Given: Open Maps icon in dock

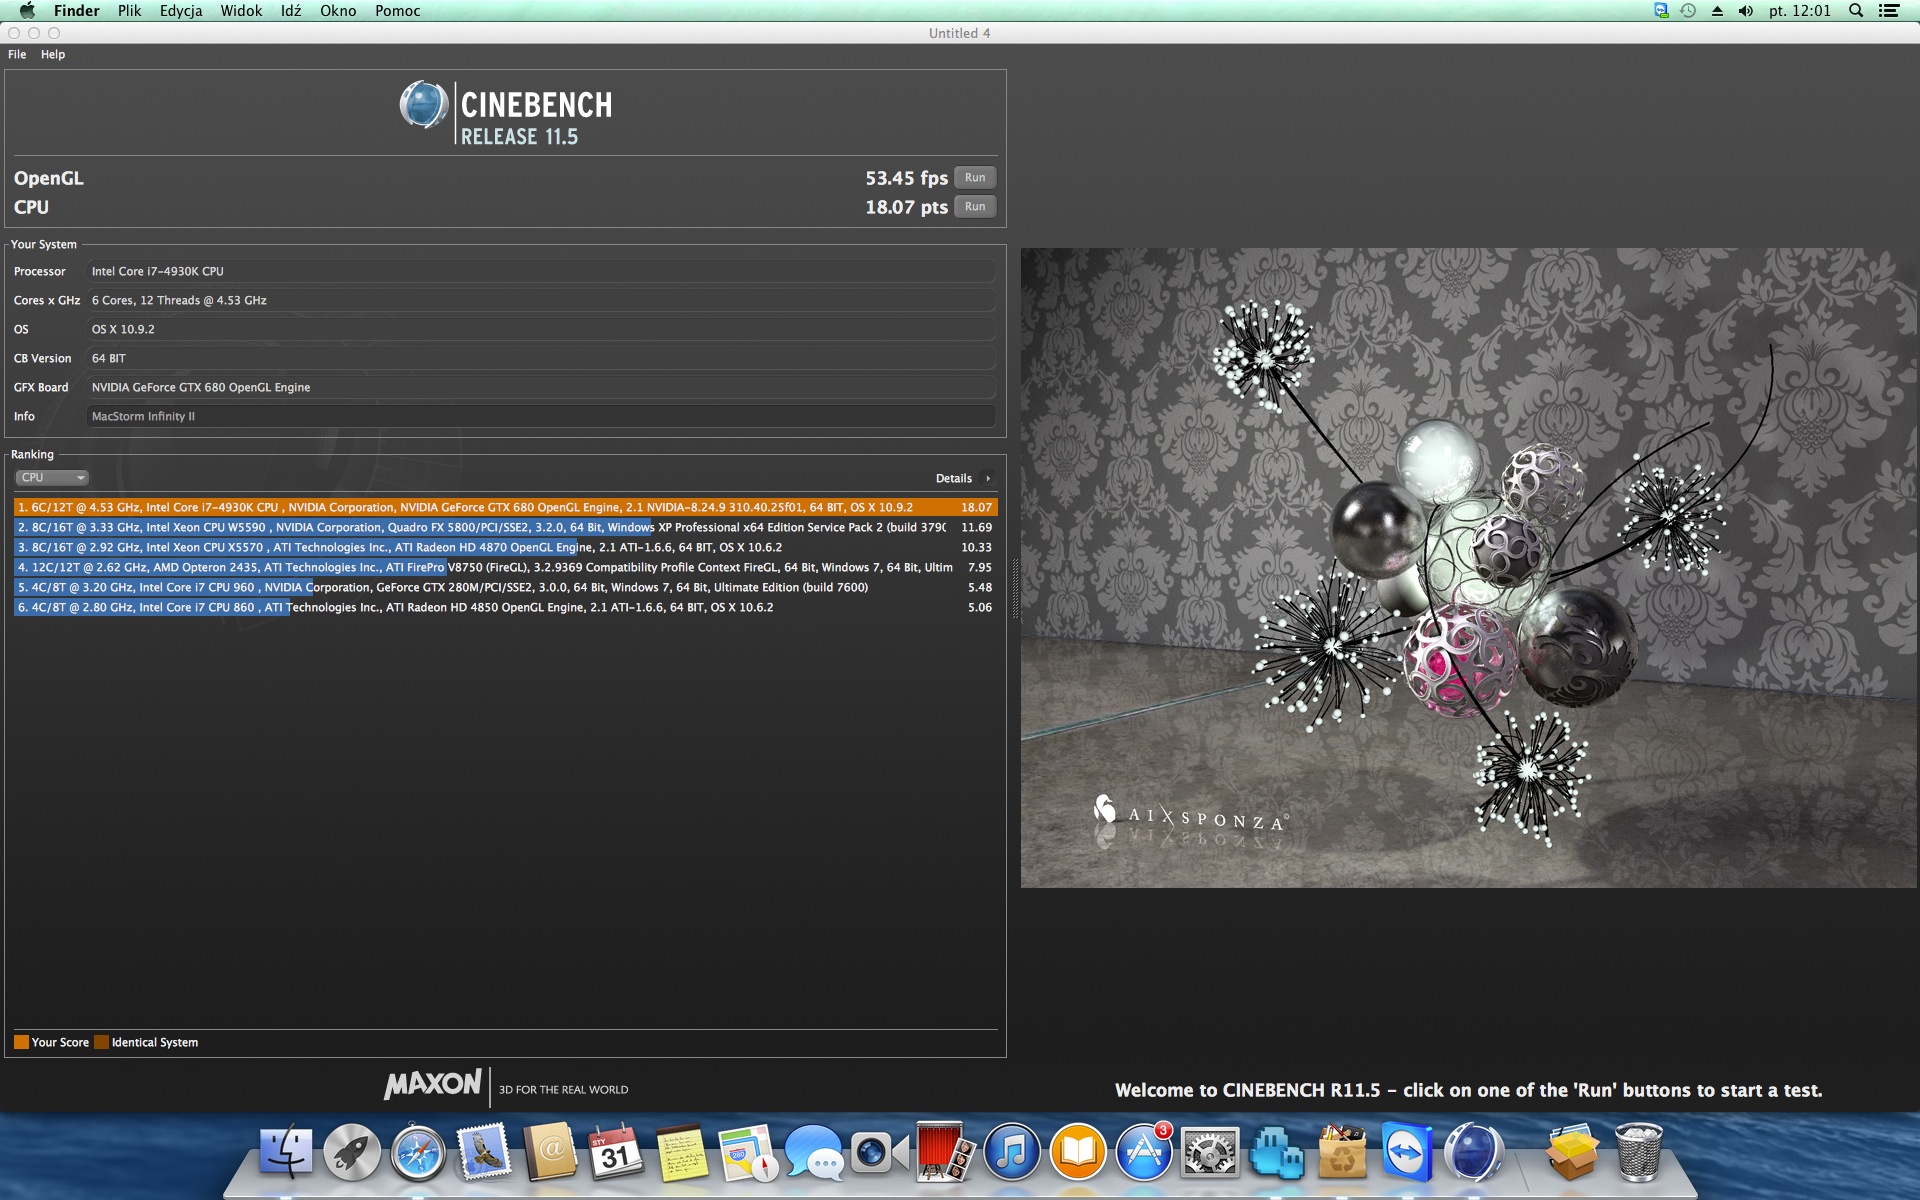Looking at the screenshot, I should pos(748,1153).
